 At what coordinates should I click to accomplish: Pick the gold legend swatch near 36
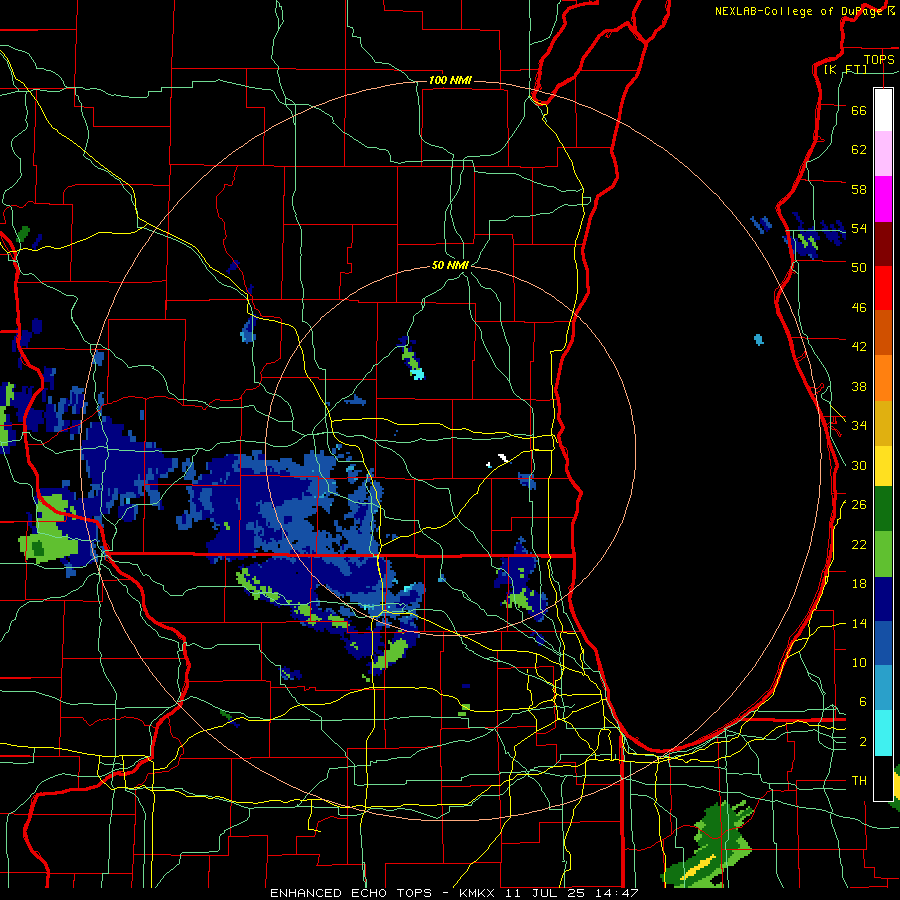[883, 423]
